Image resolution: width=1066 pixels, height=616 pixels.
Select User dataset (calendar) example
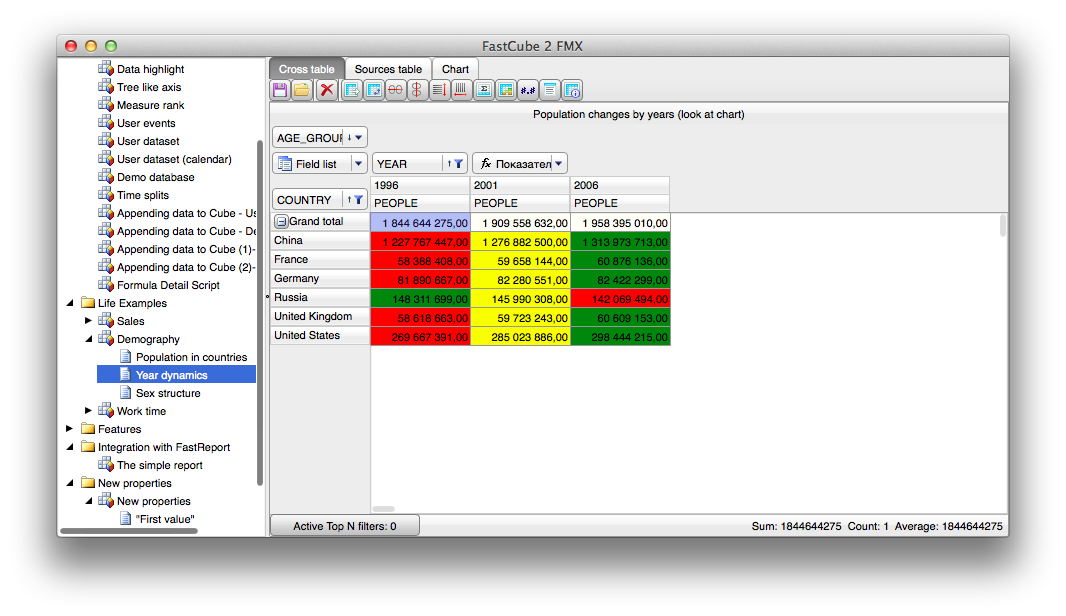(174, 159)
